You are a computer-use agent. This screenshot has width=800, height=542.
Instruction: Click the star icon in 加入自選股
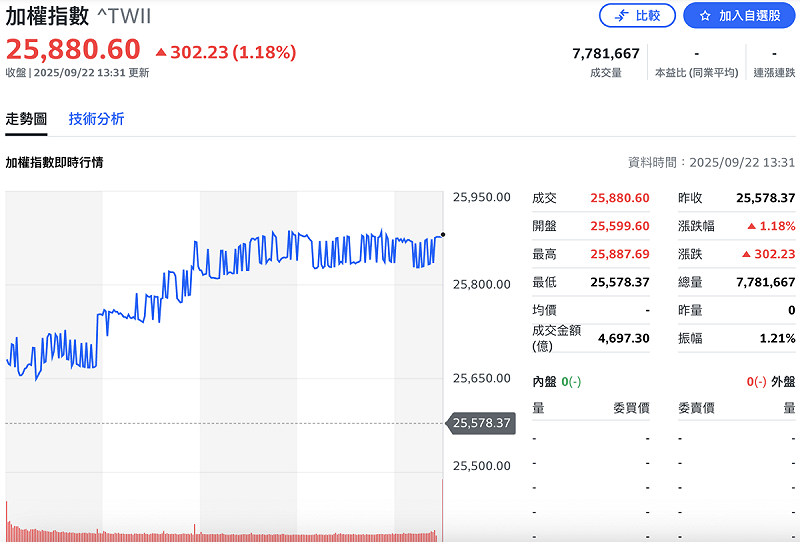pyautogui.click(x=705, y=16)
